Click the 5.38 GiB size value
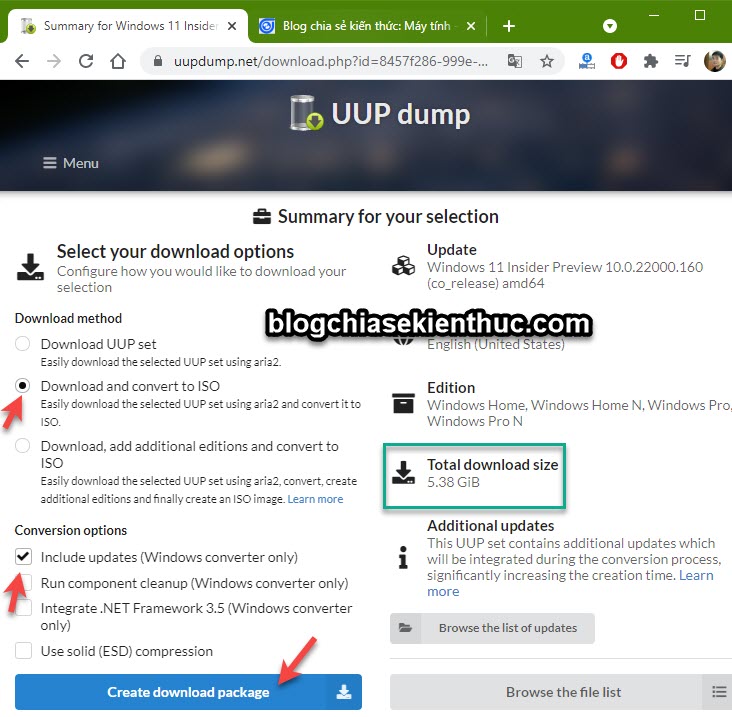Image resolution: width=732 pixels, height=717 pixels. 453,482
